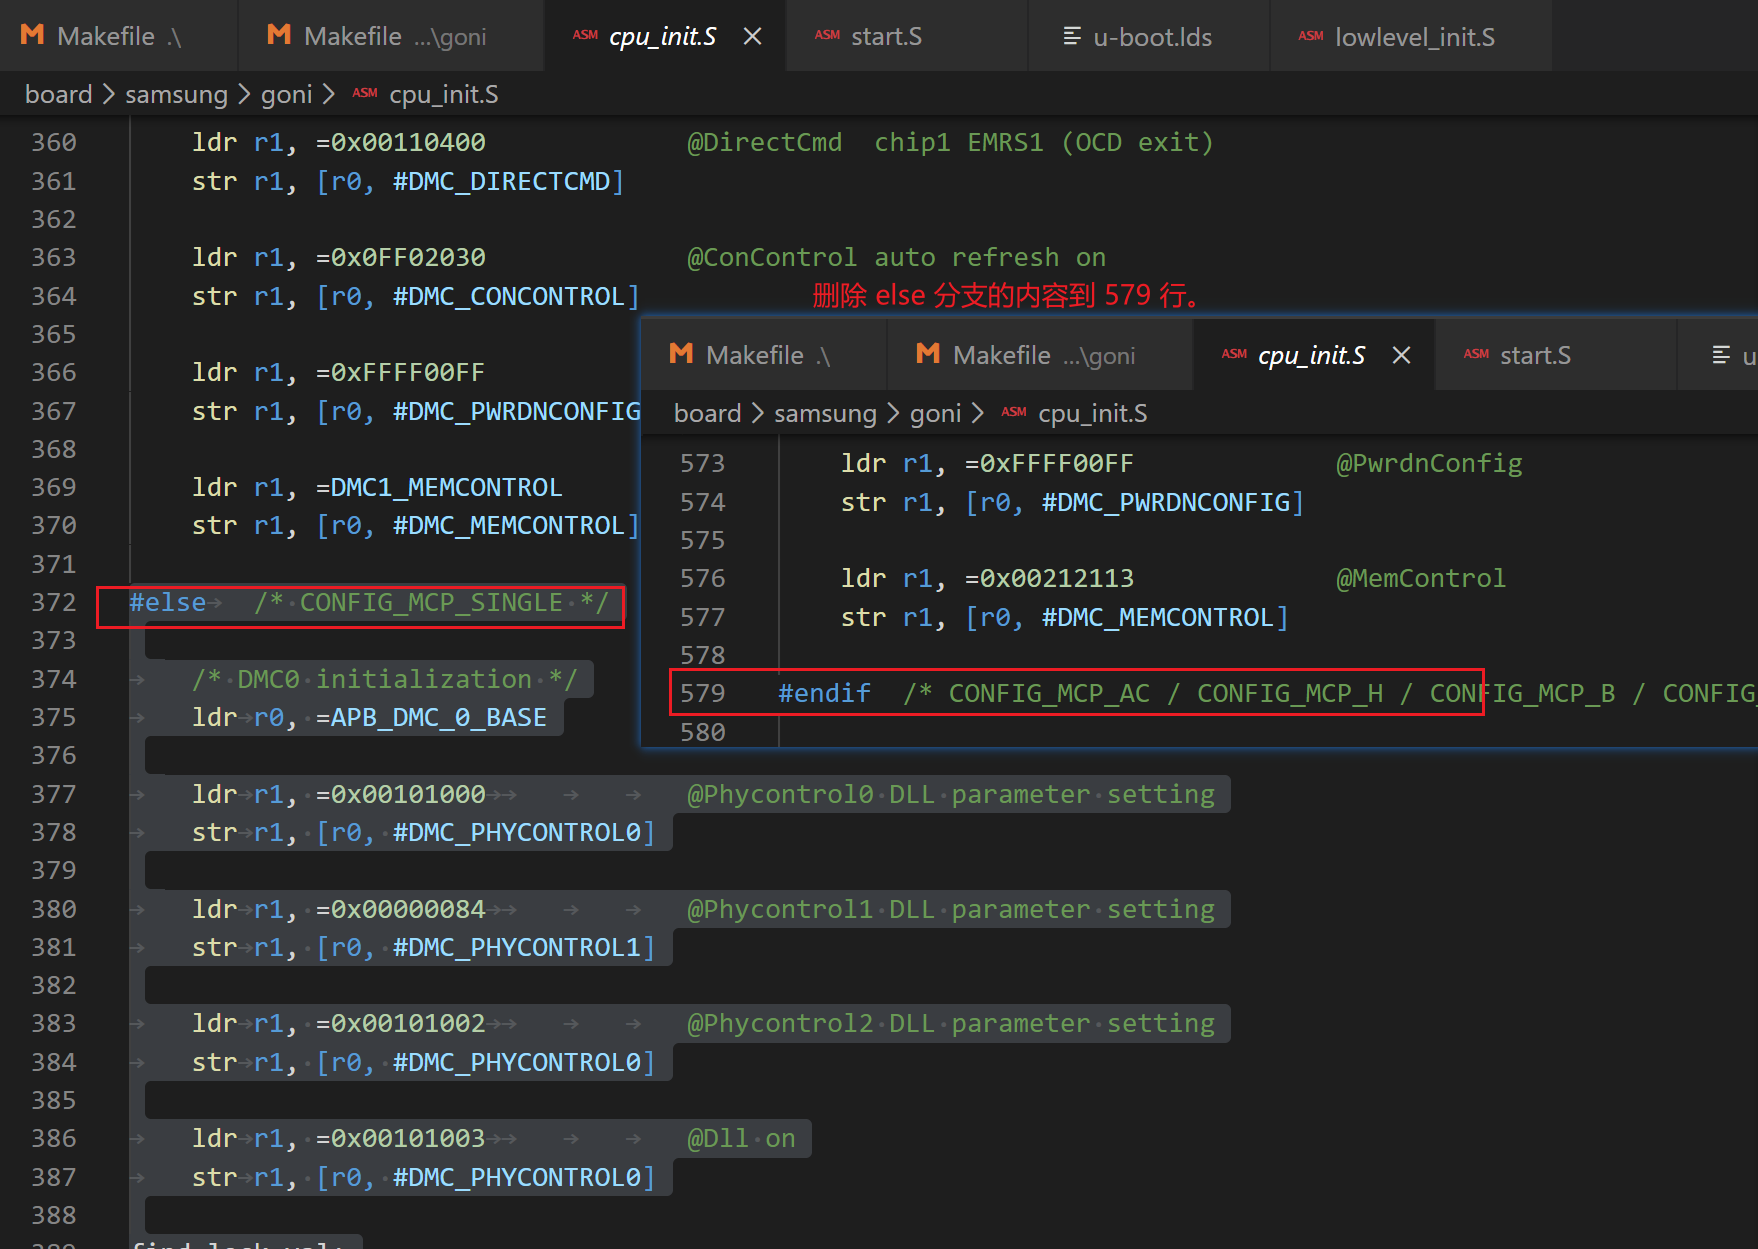Click '@Dll on' comment on line 386
This screenshot has width=1758, height=1249.
741,1138
